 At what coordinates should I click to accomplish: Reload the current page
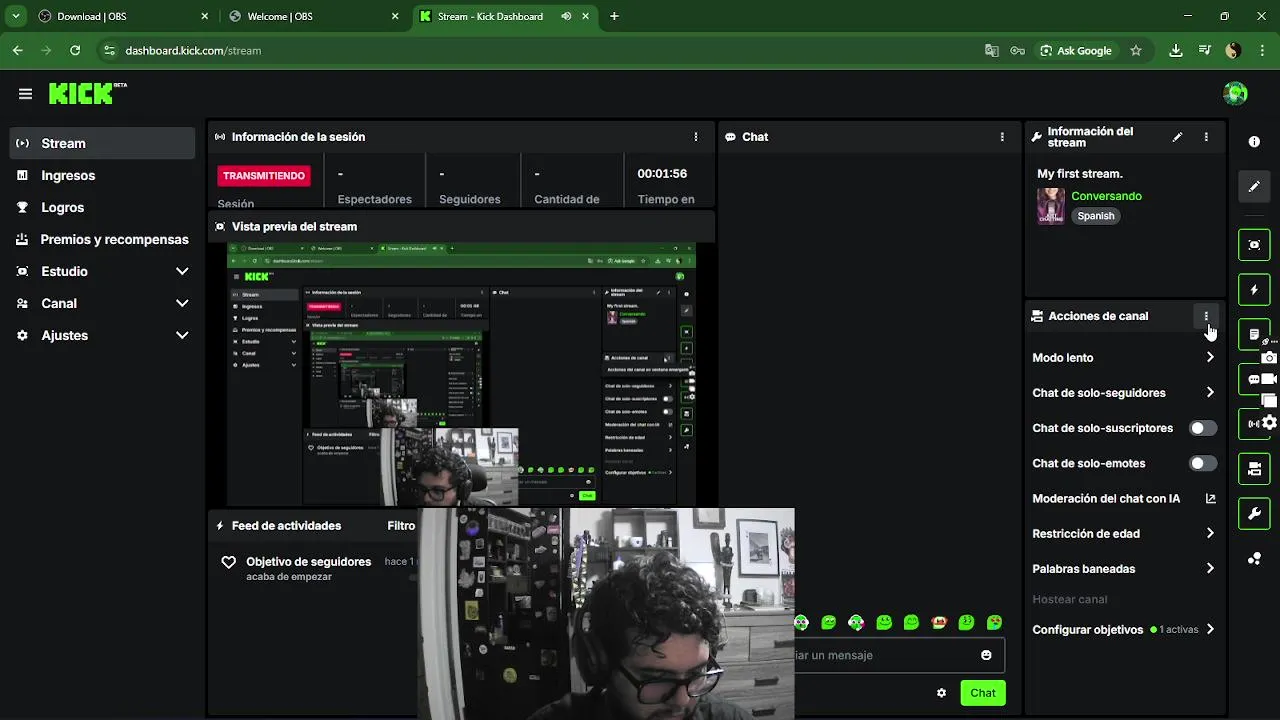[75, 50]
